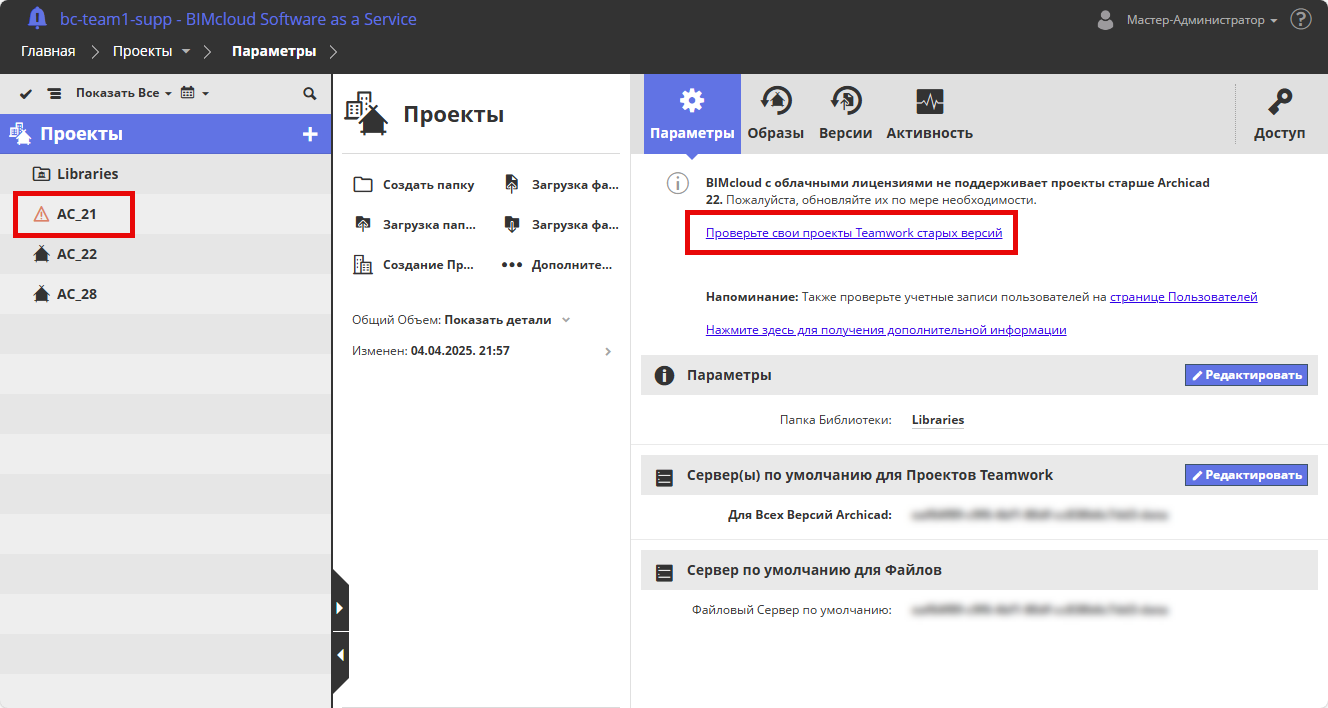Click the project icon next to AC_22

(x=41, y=254)
